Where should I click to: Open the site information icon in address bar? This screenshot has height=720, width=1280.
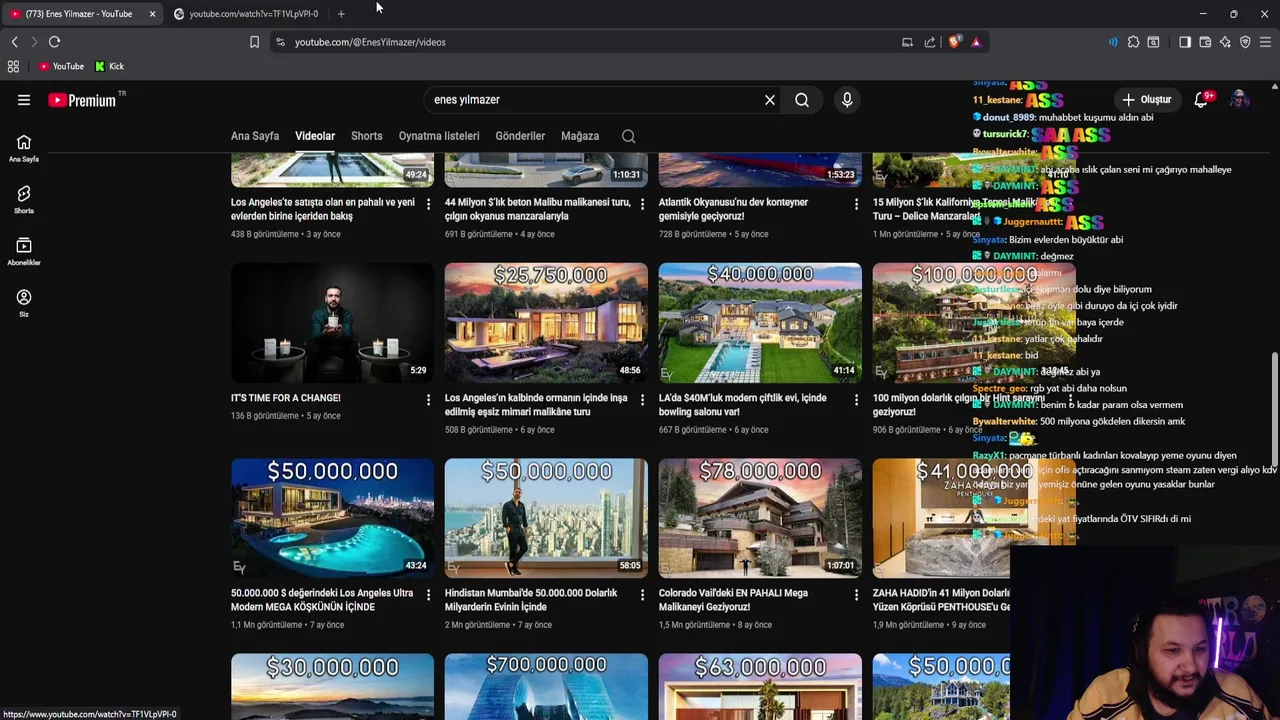click(x=280, y=42)
